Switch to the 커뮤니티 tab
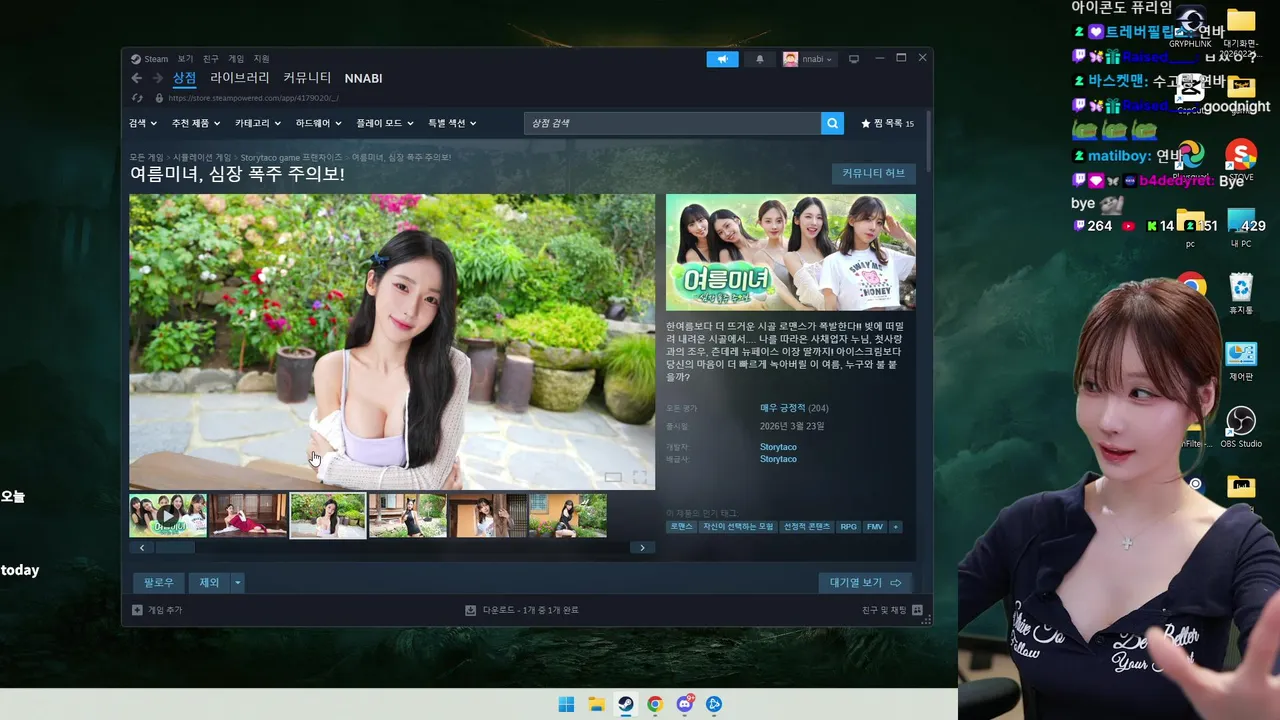 (307, 78)
